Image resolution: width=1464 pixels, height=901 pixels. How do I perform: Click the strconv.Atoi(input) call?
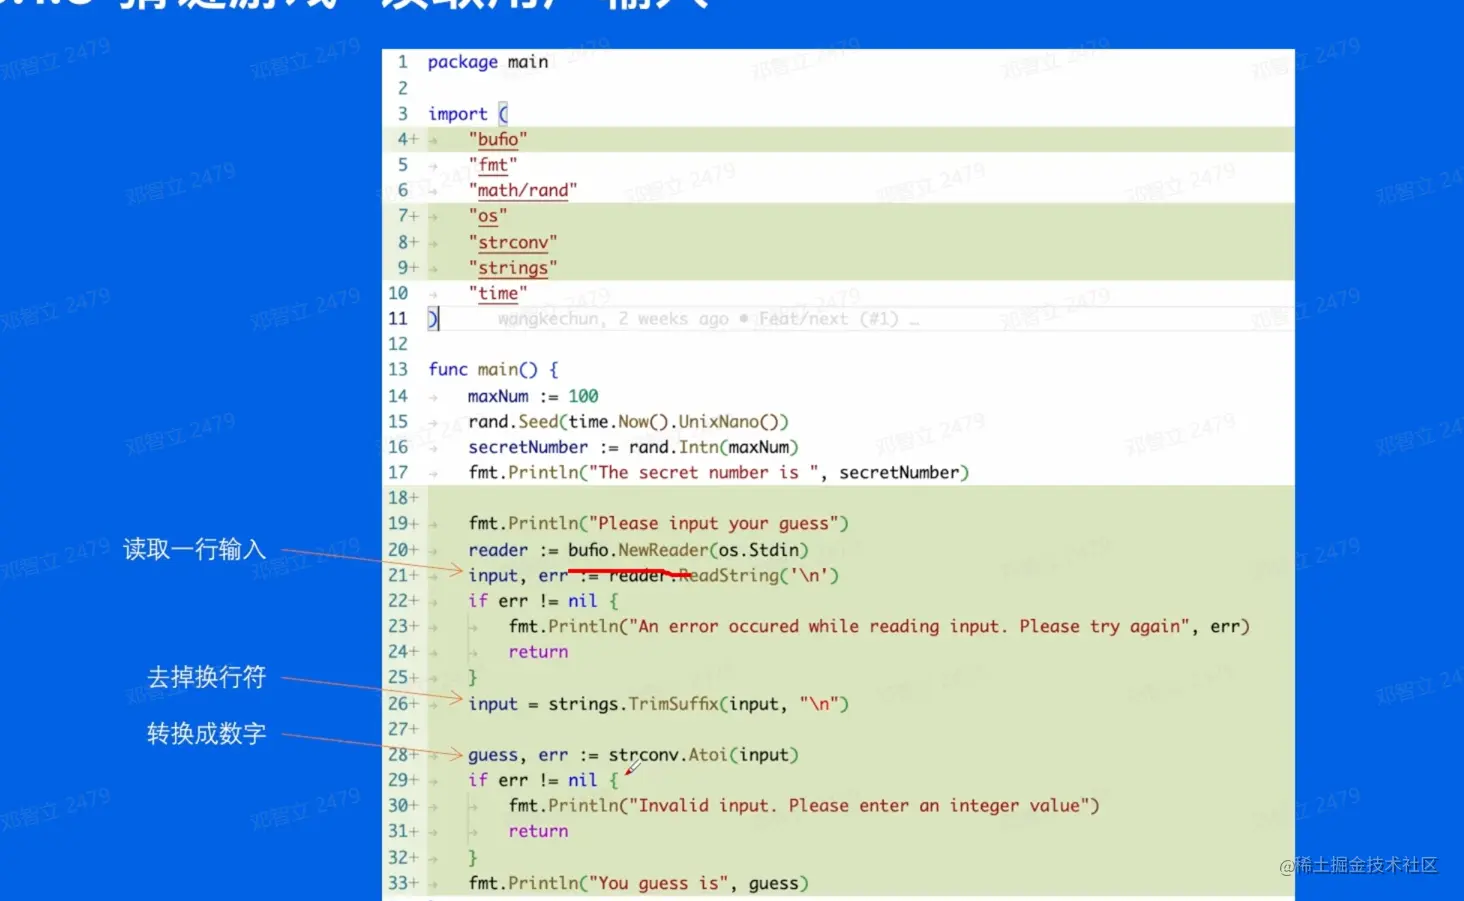click(703, 755)
